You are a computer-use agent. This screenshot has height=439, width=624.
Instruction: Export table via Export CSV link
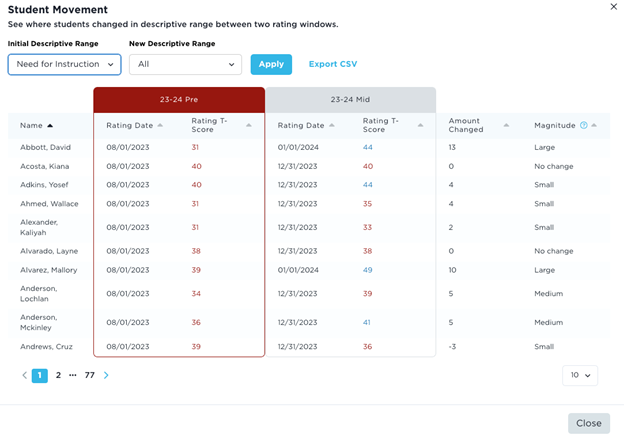[332, 64]
